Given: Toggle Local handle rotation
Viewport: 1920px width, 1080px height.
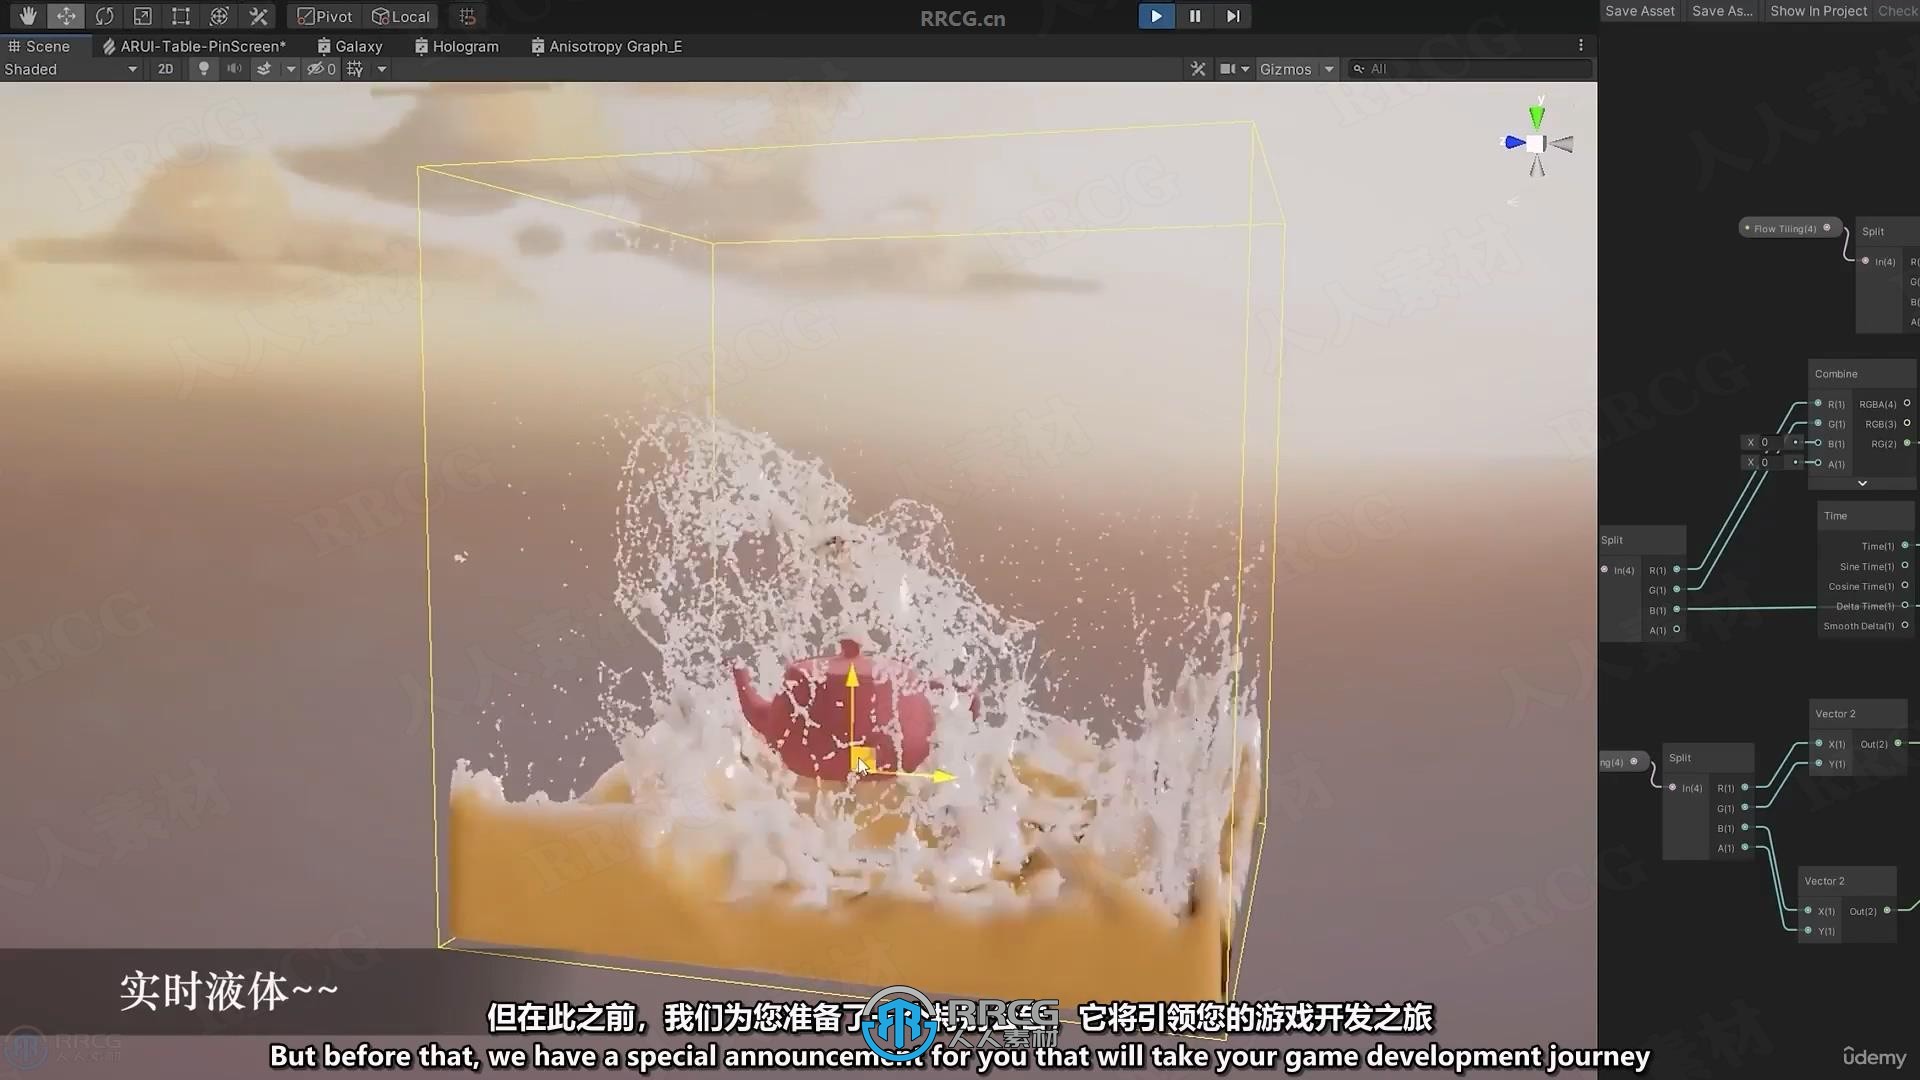Looking at the screenshot, I should tap(401, 16).
